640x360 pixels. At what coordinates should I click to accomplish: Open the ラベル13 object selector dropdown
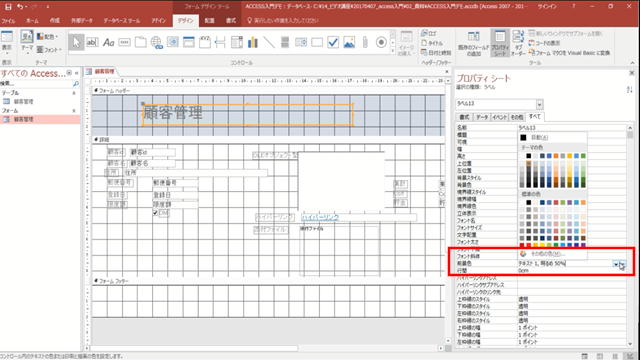coord(539,104)
